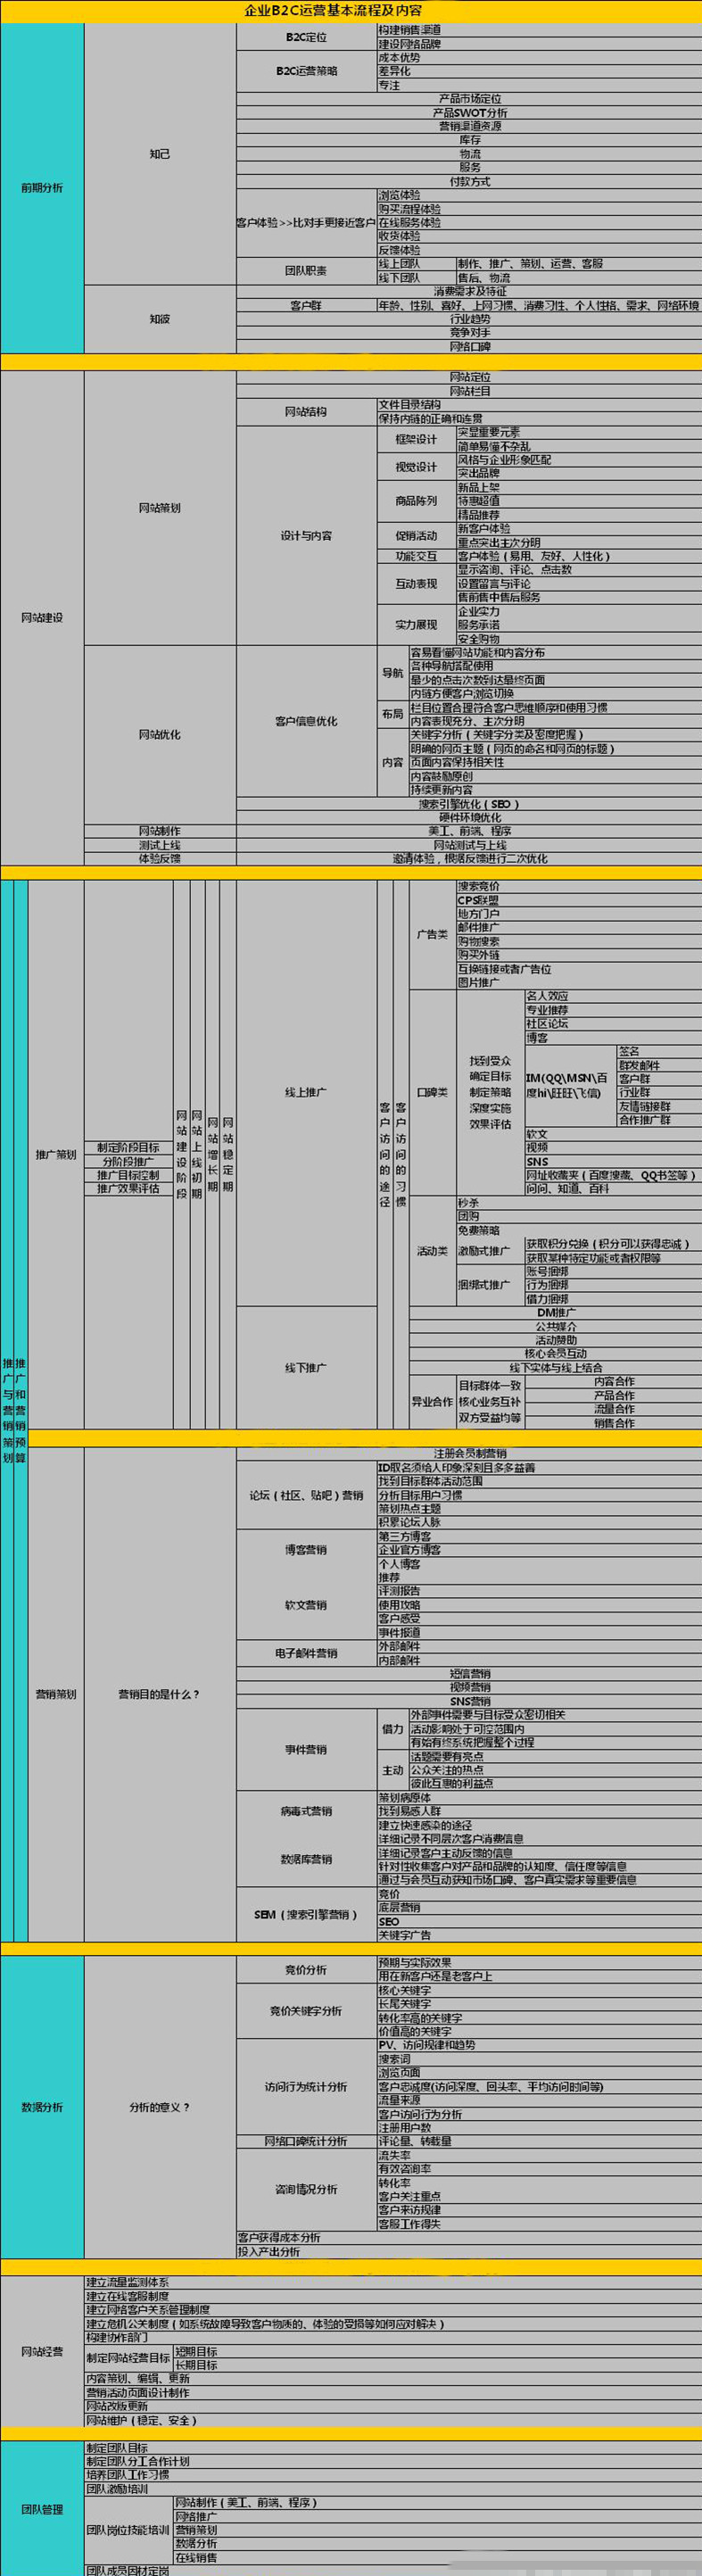Click the 知己 category cell
Screen dimensions: 702x2576
[x=160, y=154]
